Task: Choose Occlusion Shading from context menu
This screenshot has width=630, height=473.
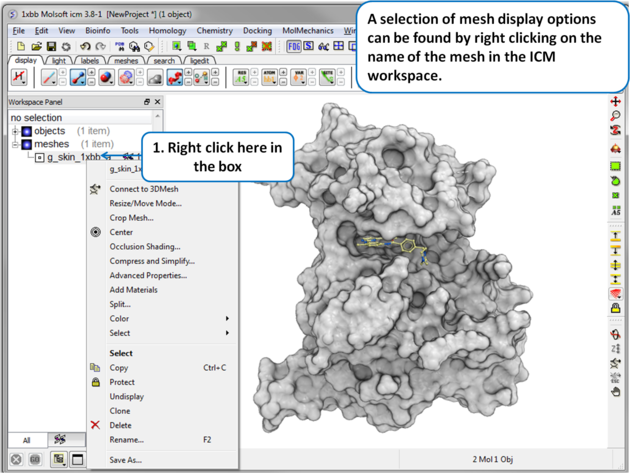Action: [x=145, y=246]
